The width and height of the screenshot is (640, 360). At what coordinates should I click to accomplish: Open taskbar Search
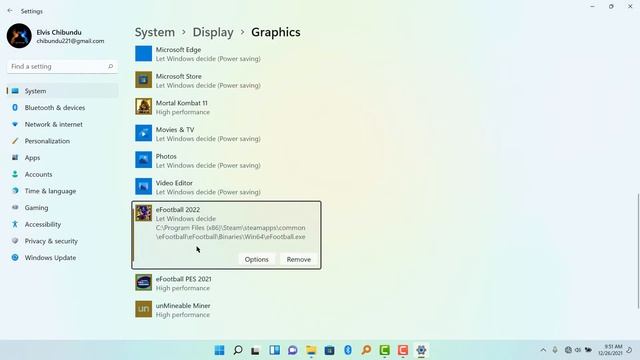click(238, 350)
